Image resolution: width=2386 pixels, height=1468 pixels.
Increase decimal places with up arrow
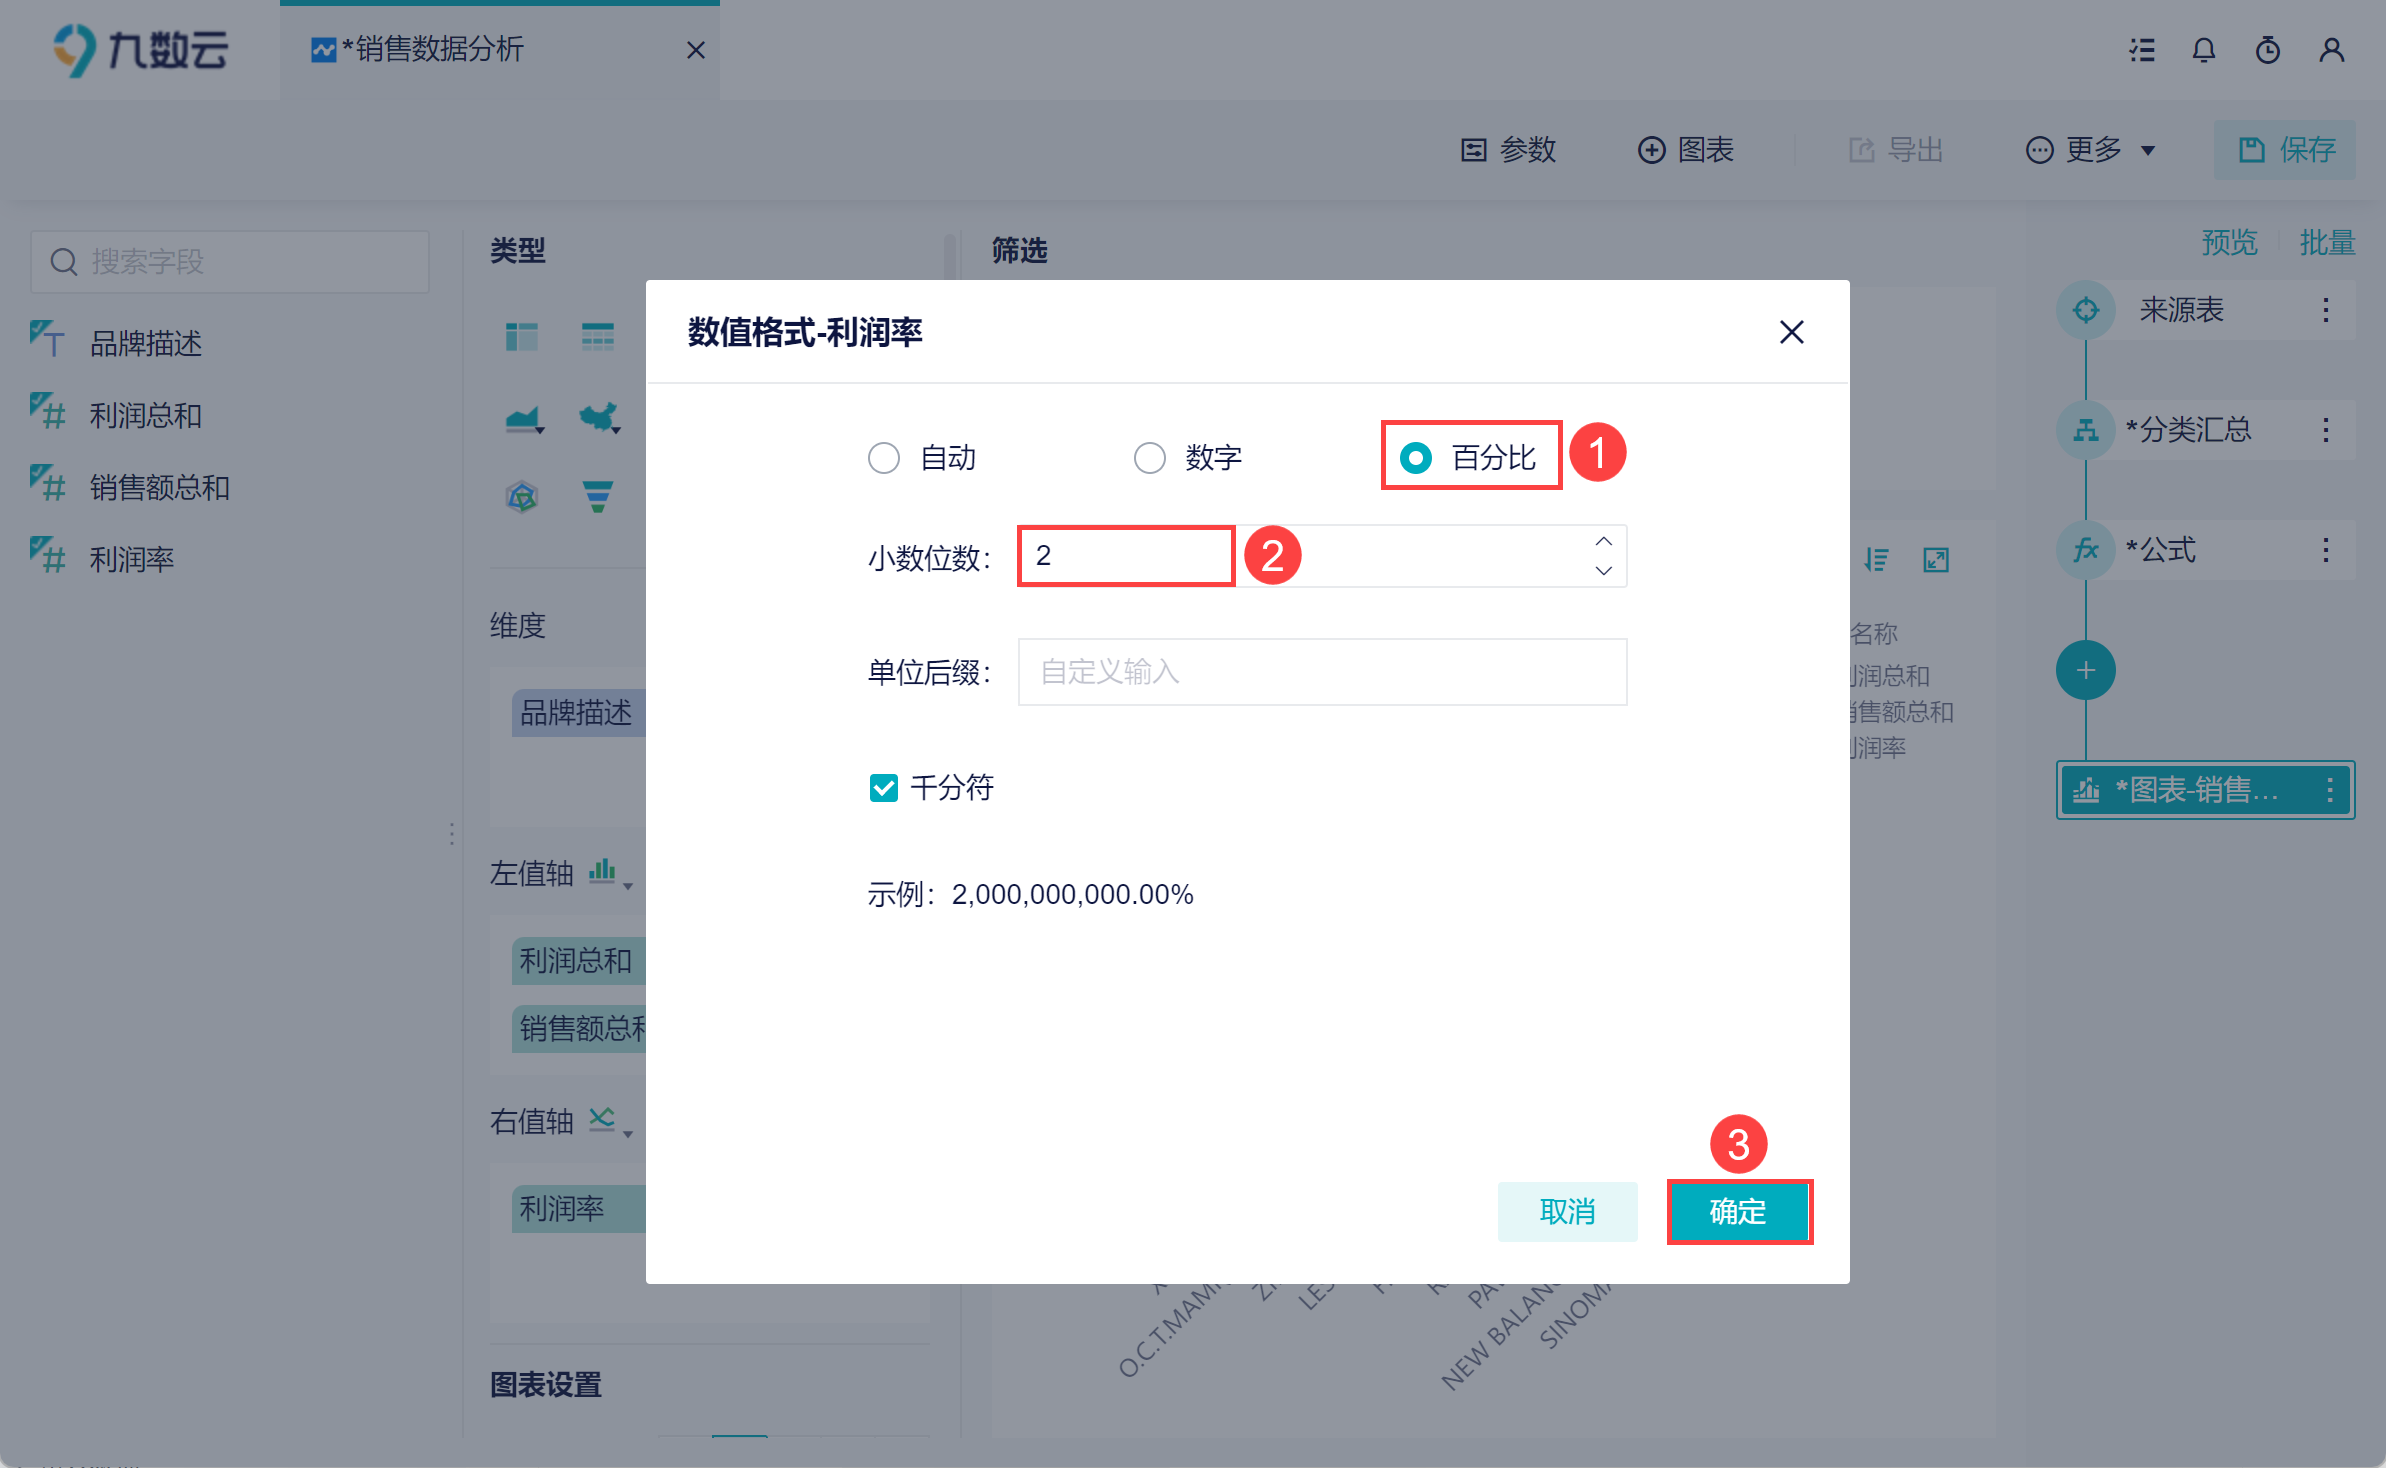1603,541
